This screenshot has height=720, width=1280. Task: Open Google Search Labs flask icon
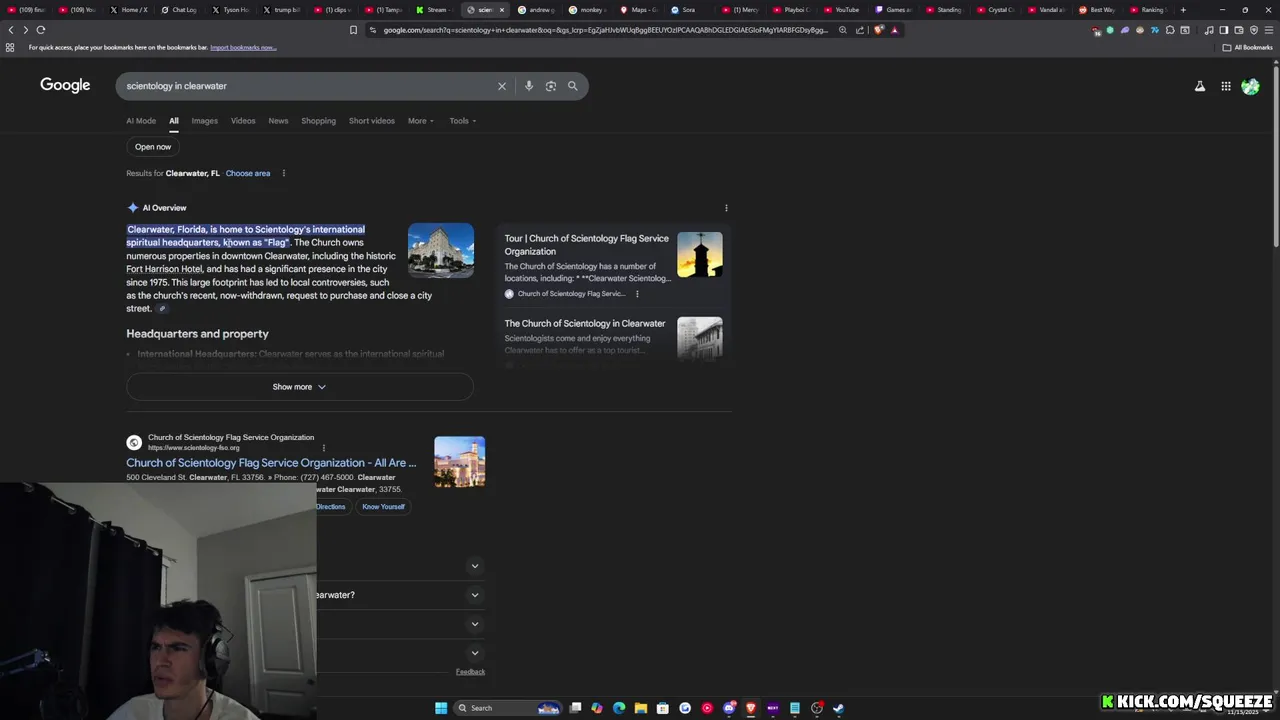click(x=1200, y=86)
